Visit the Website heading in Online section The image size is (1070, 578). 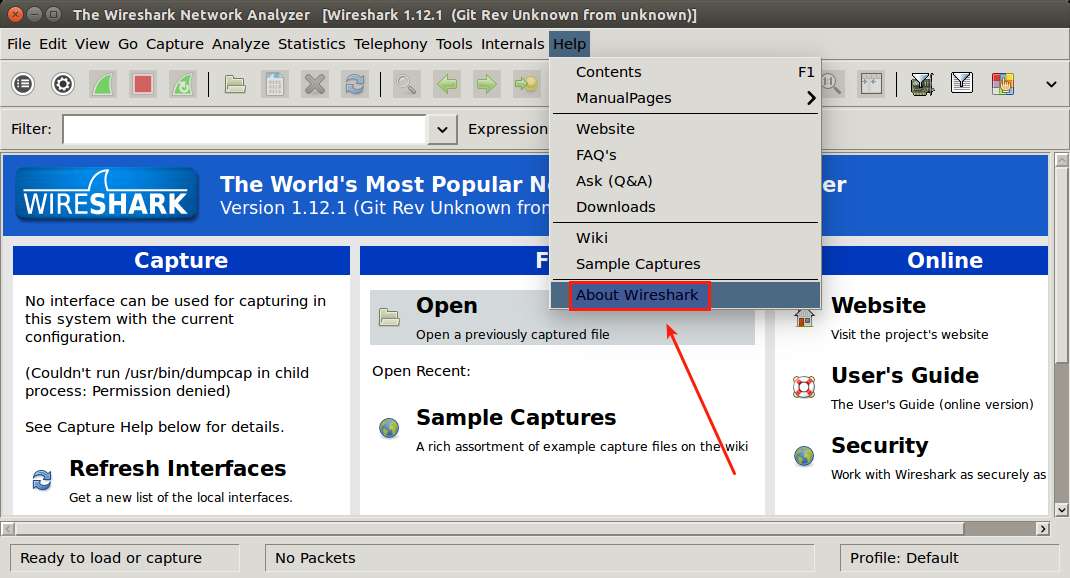[x=878, y=305]
